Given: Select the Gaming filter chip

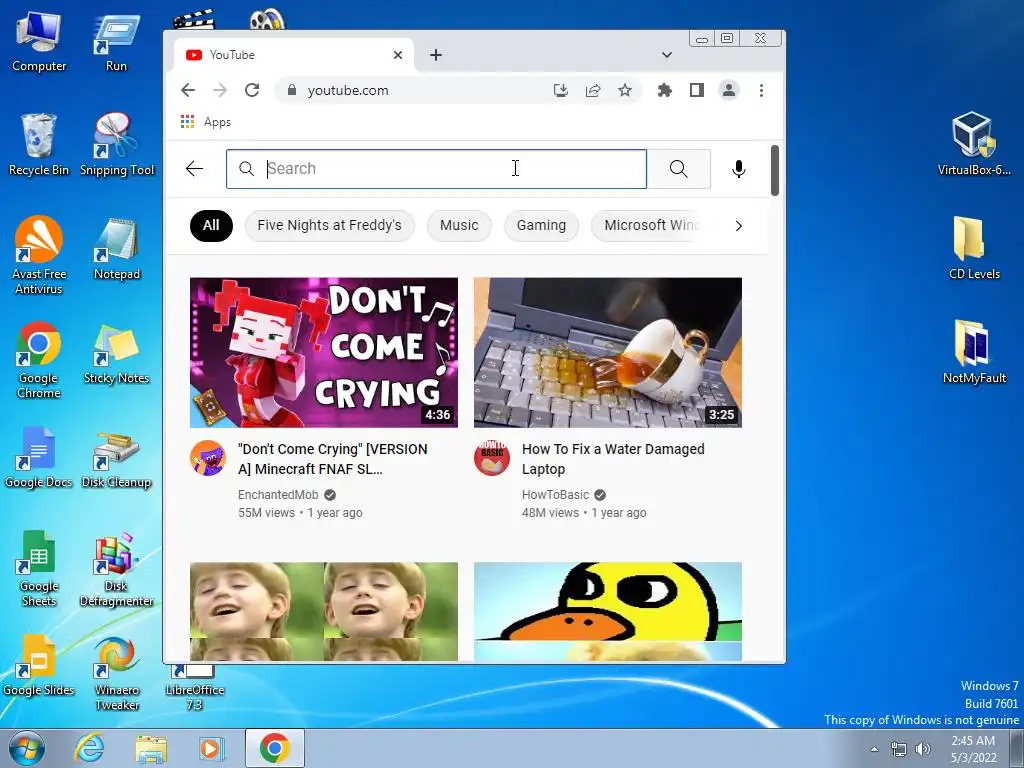Looking at the screenshot, I should (x=541, y=225).
